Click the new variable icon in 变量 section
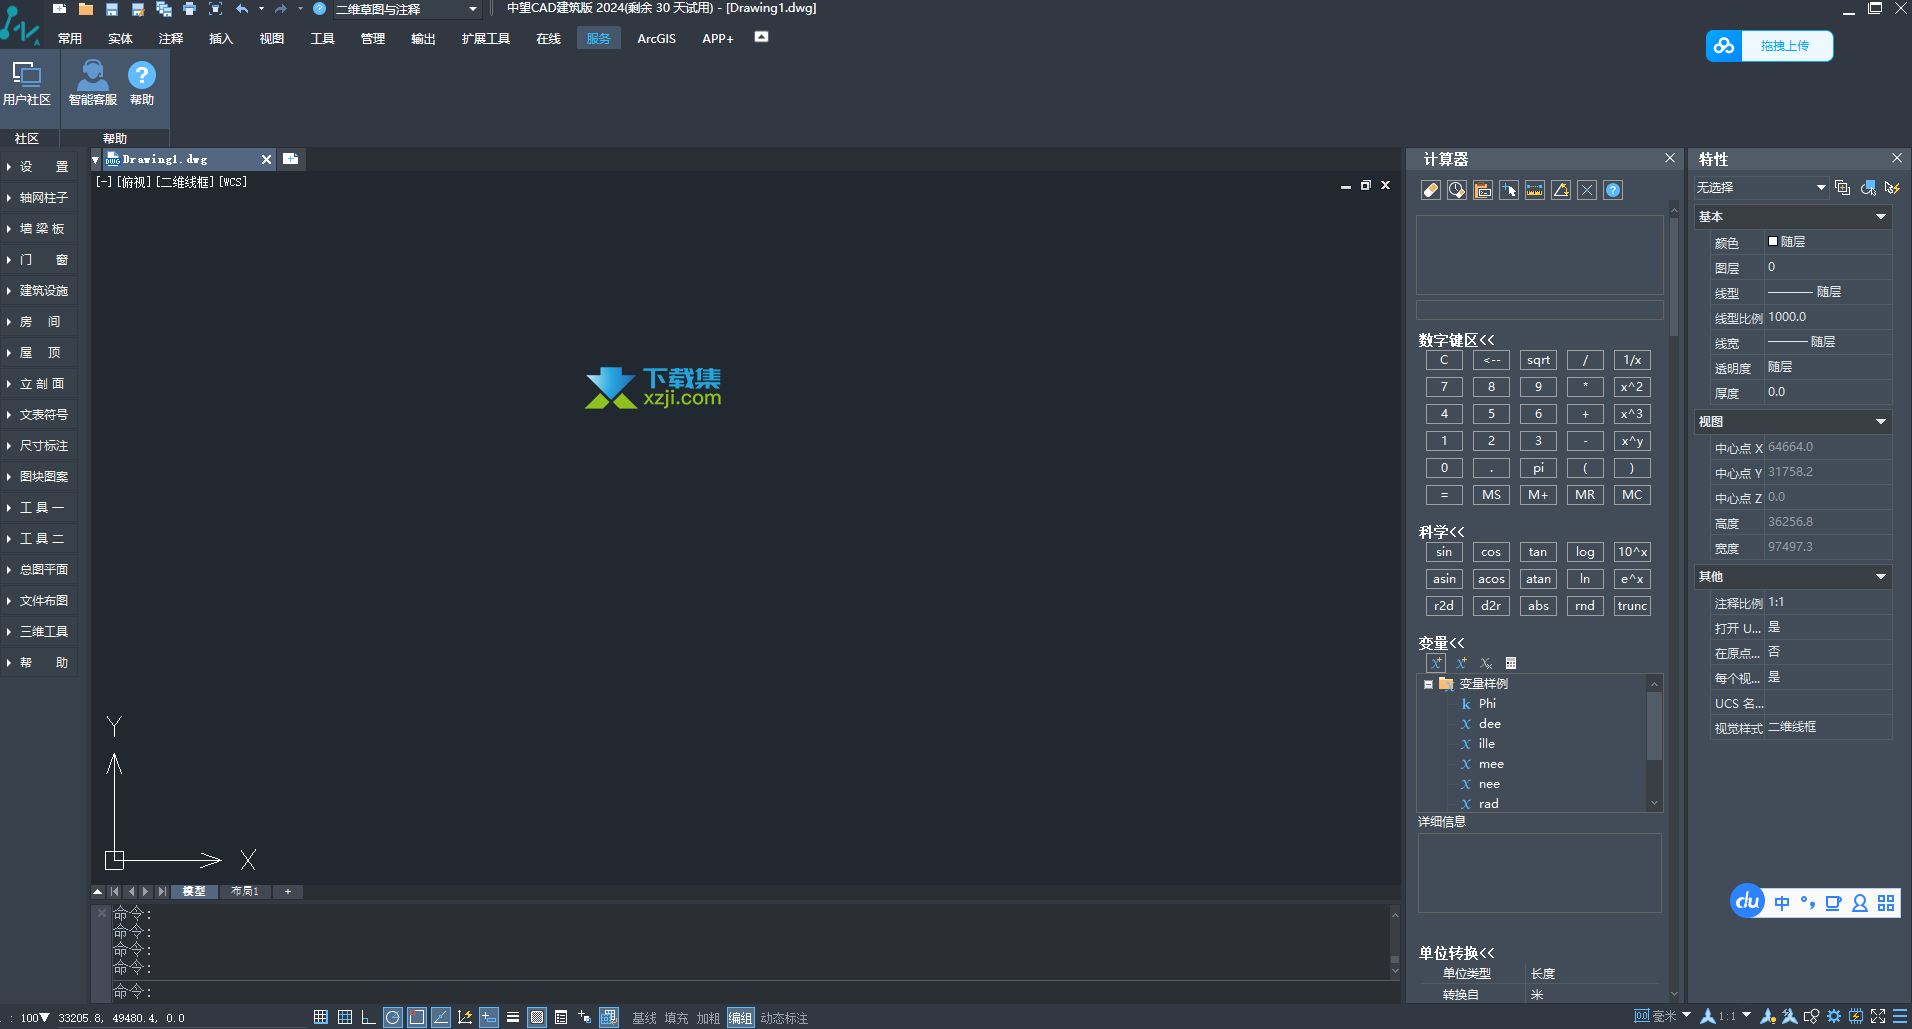The height and width of the screenshot is (1029, 1912). [1436, 663]
